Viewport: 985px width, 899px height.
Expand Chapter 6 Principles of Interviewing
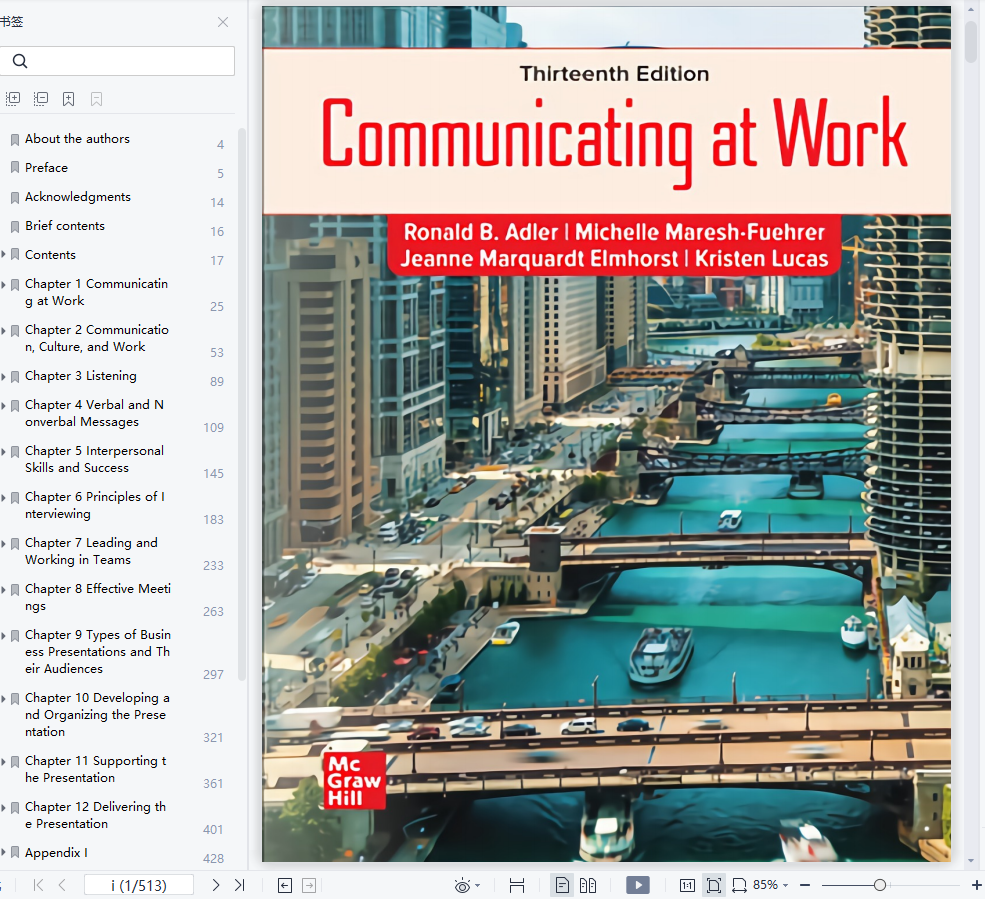tap(4, 497)
